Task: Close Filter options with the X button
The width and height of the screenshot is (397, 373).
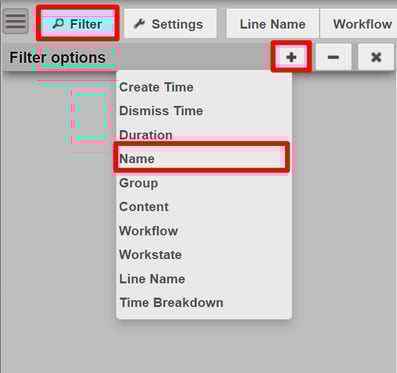Action: click(x=376, y=57)
